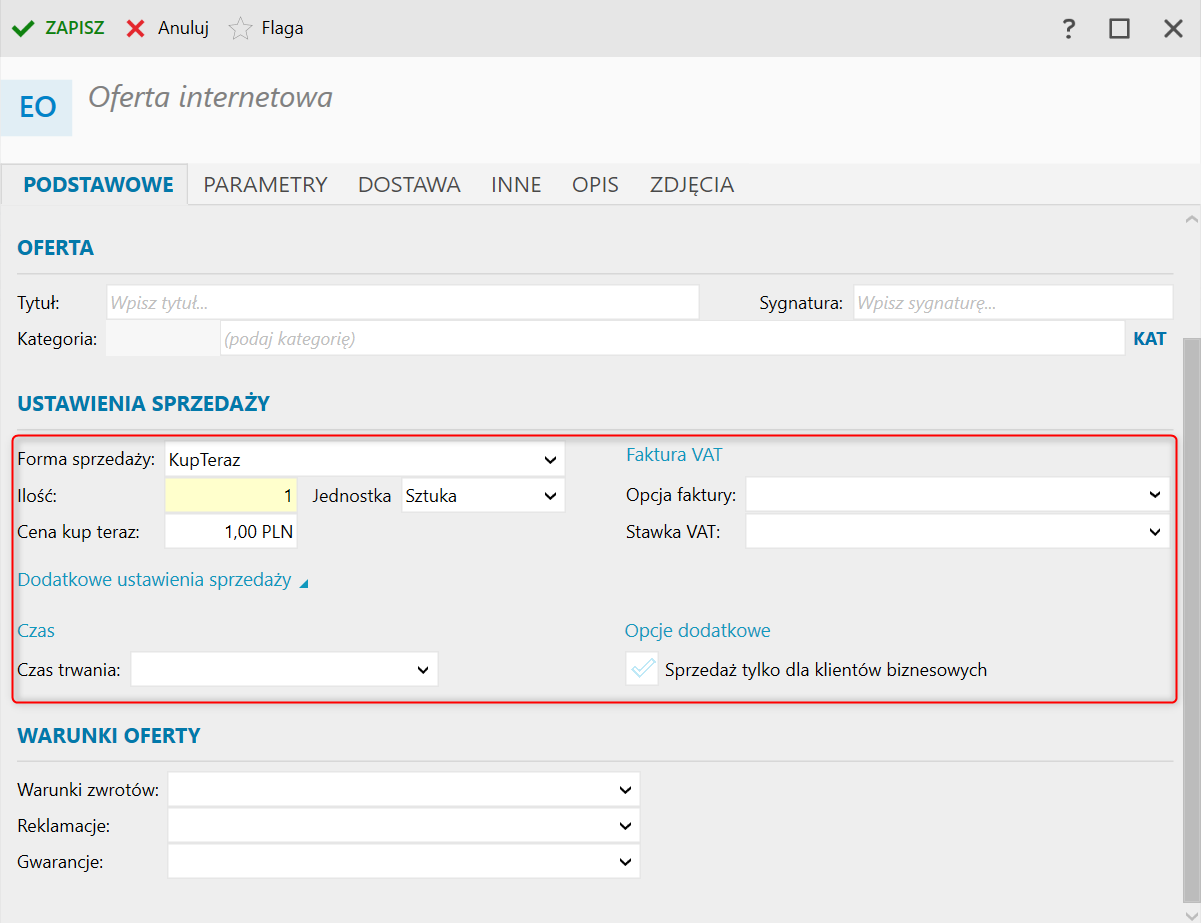The width and height of the screenshot is (1201, 923).
Task: Click the EO offer type icon
Action: pyautogui.click(x=37, y=107)
